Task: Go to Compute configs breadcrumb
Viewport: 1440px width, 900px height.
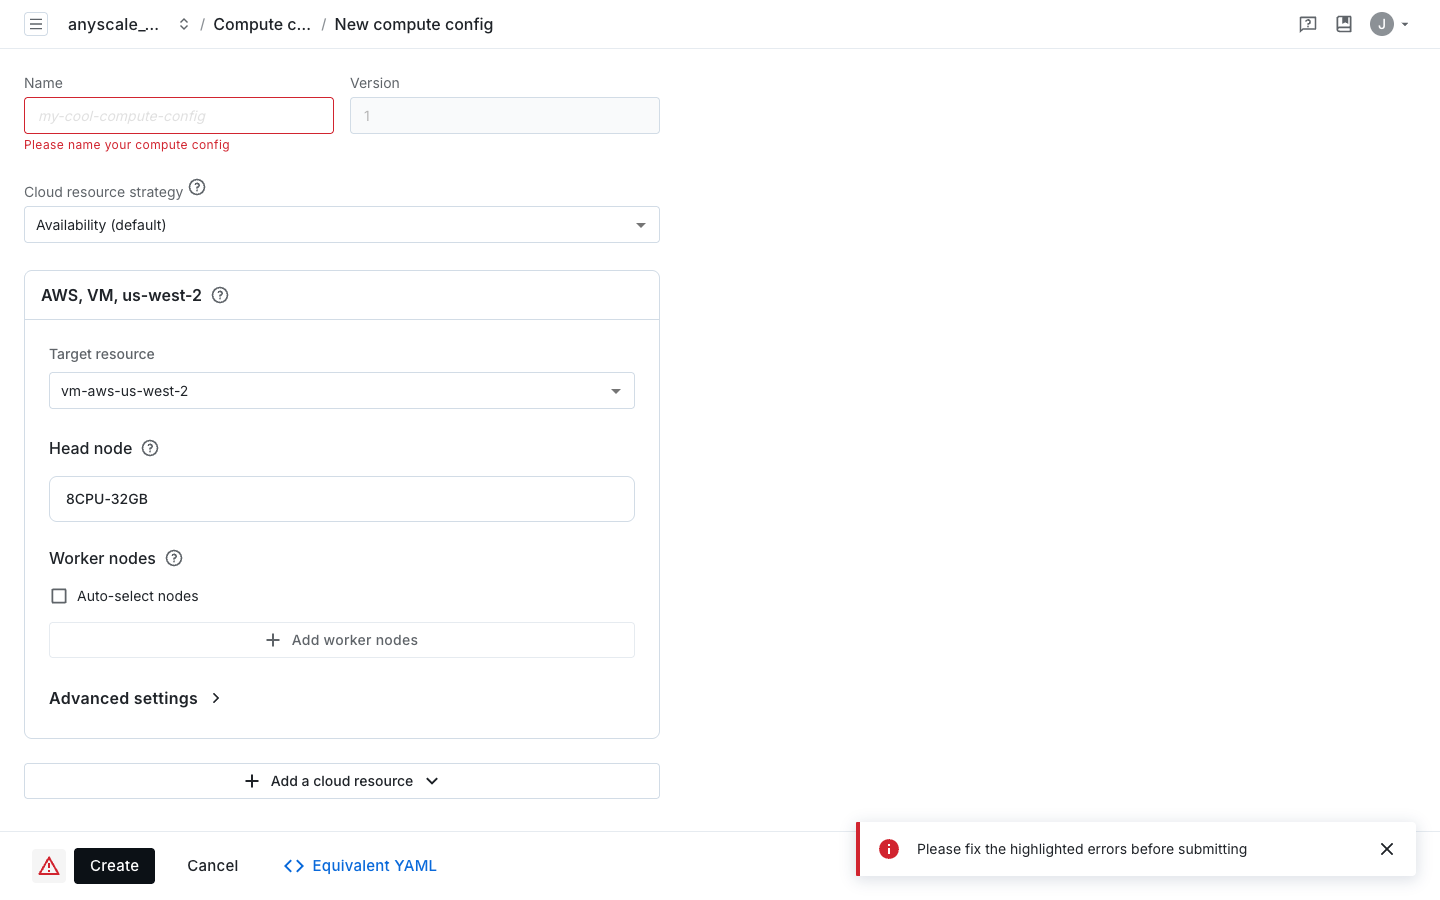Action: 262,24
